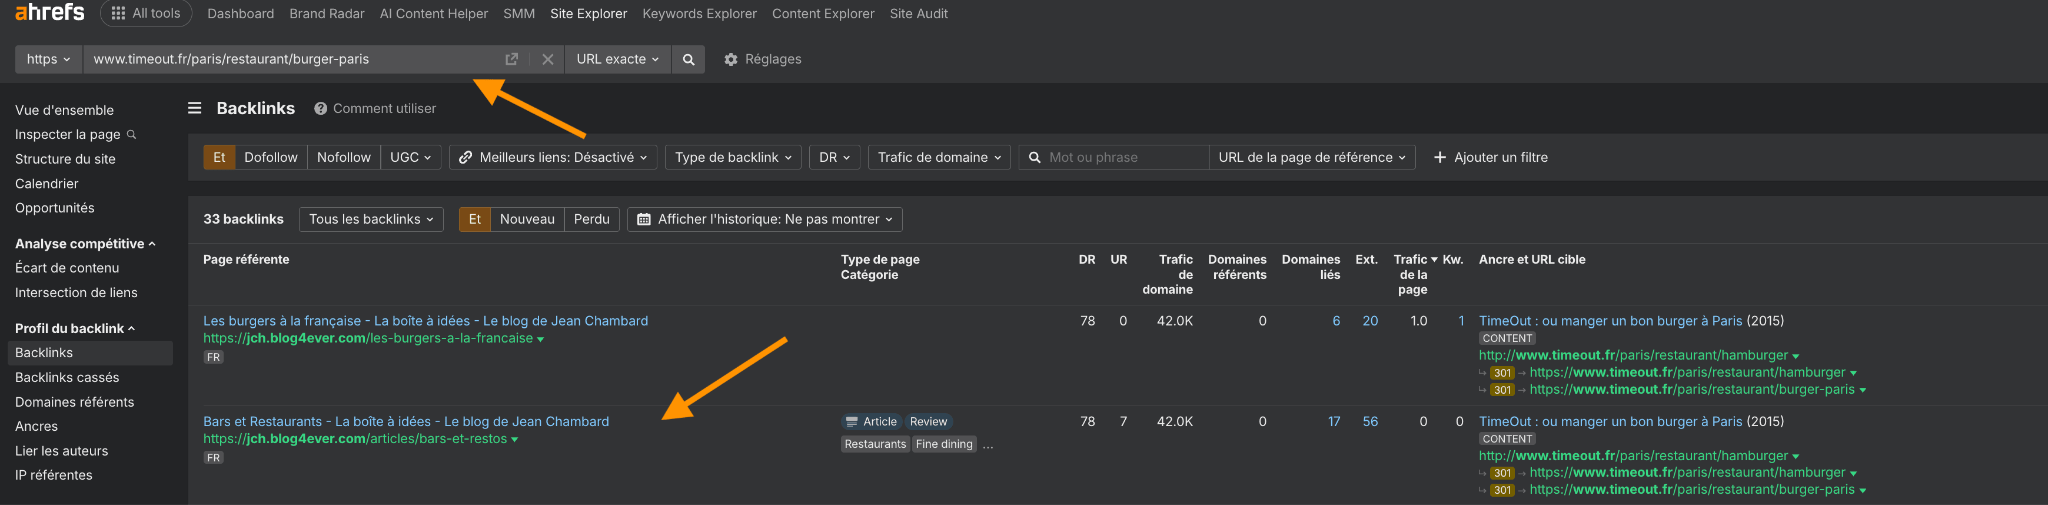Screen dimensions: 2048x505
Task: Click the Restaurants category tag
Action: (x=875, y=444)
